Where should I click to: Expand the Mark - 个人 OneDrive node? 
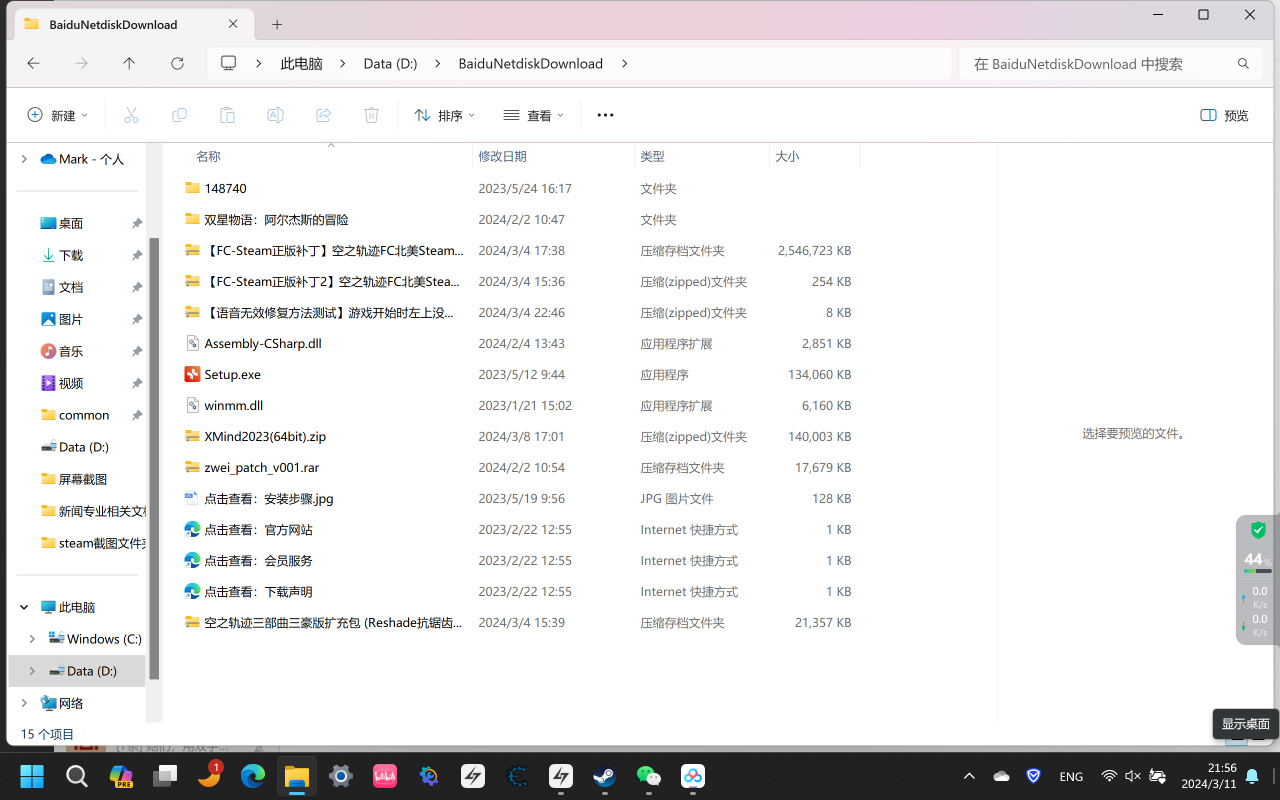coord(24,159)
